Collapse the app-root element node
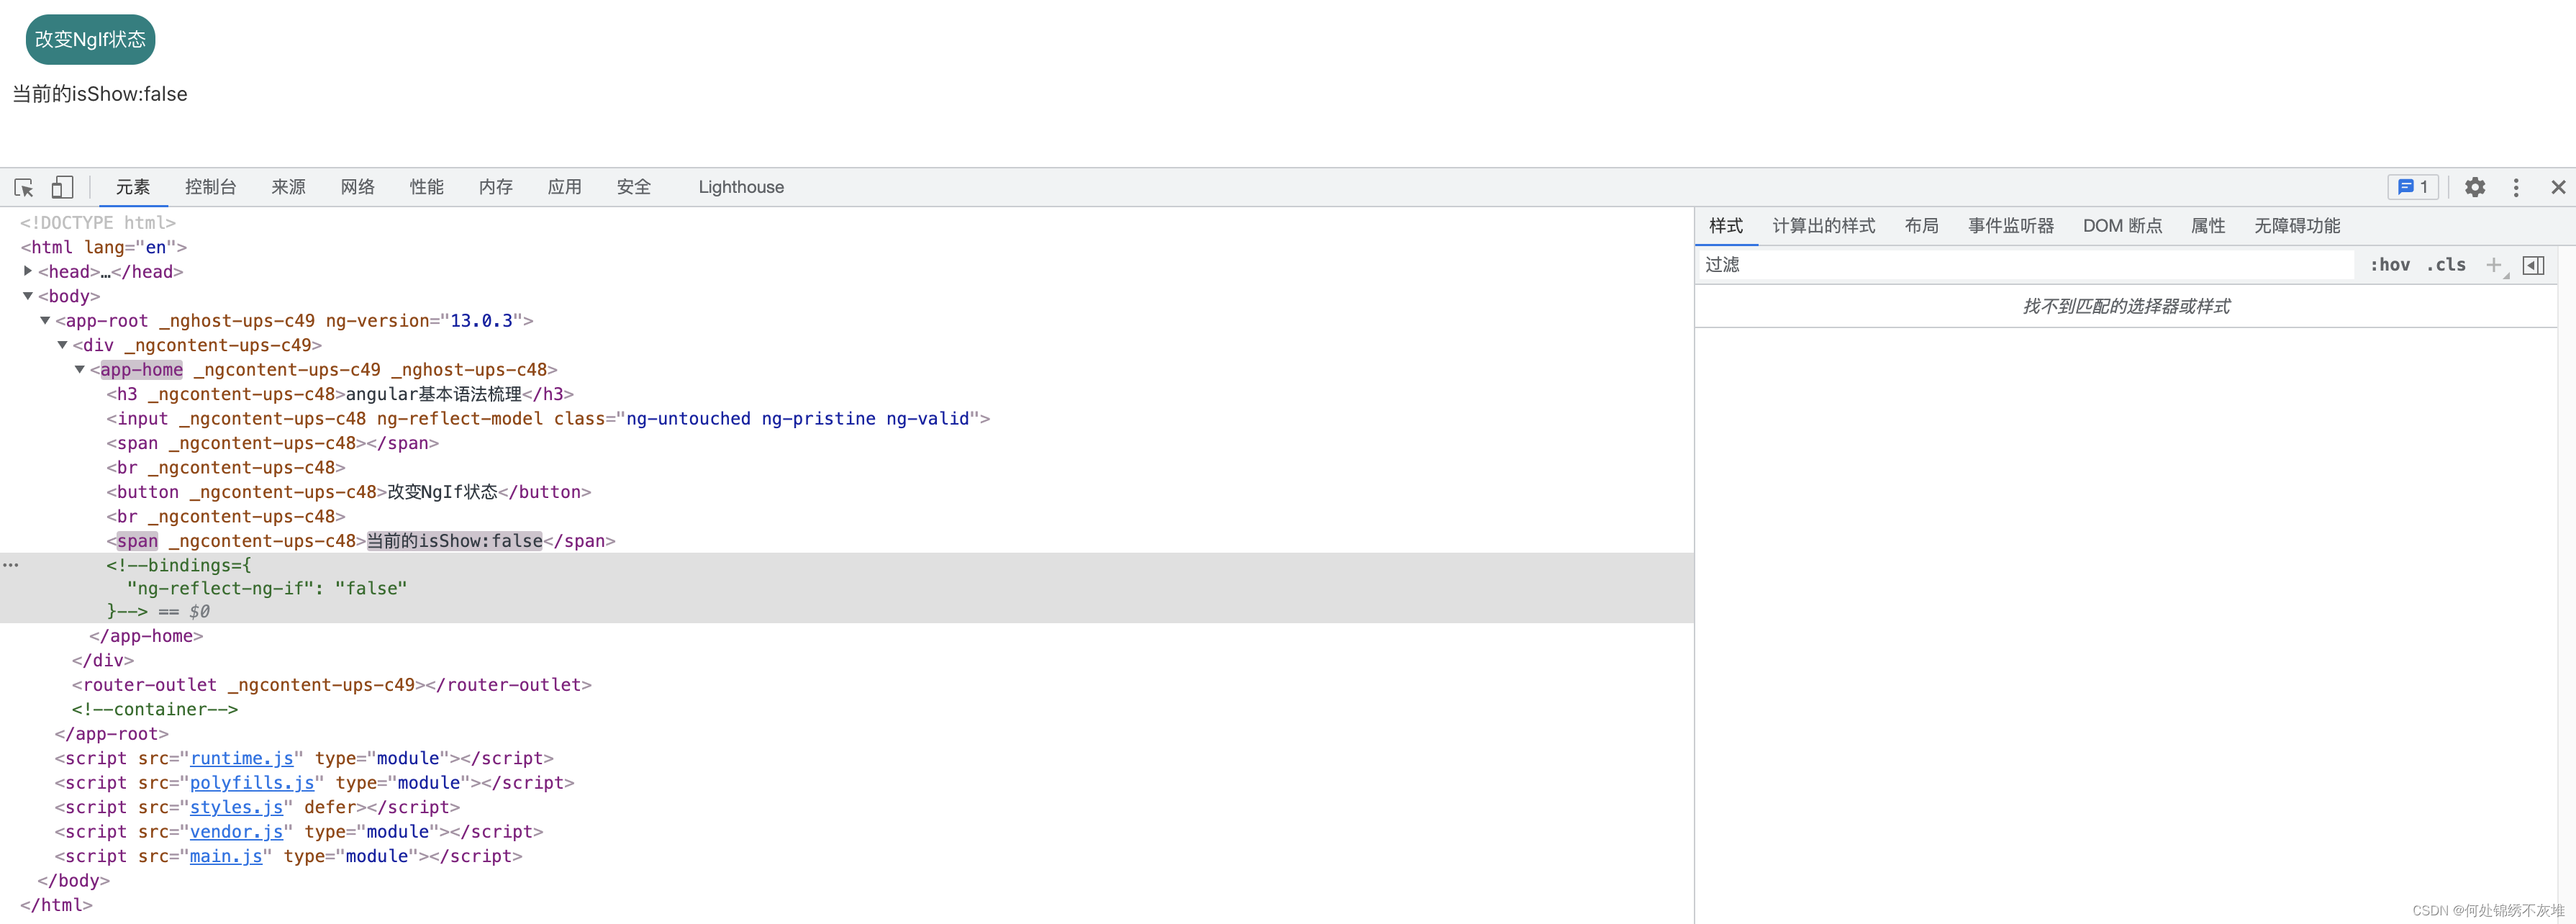The width and height of the screenshot is (2576, 924). pyautogui.click(x=45, y=320)
